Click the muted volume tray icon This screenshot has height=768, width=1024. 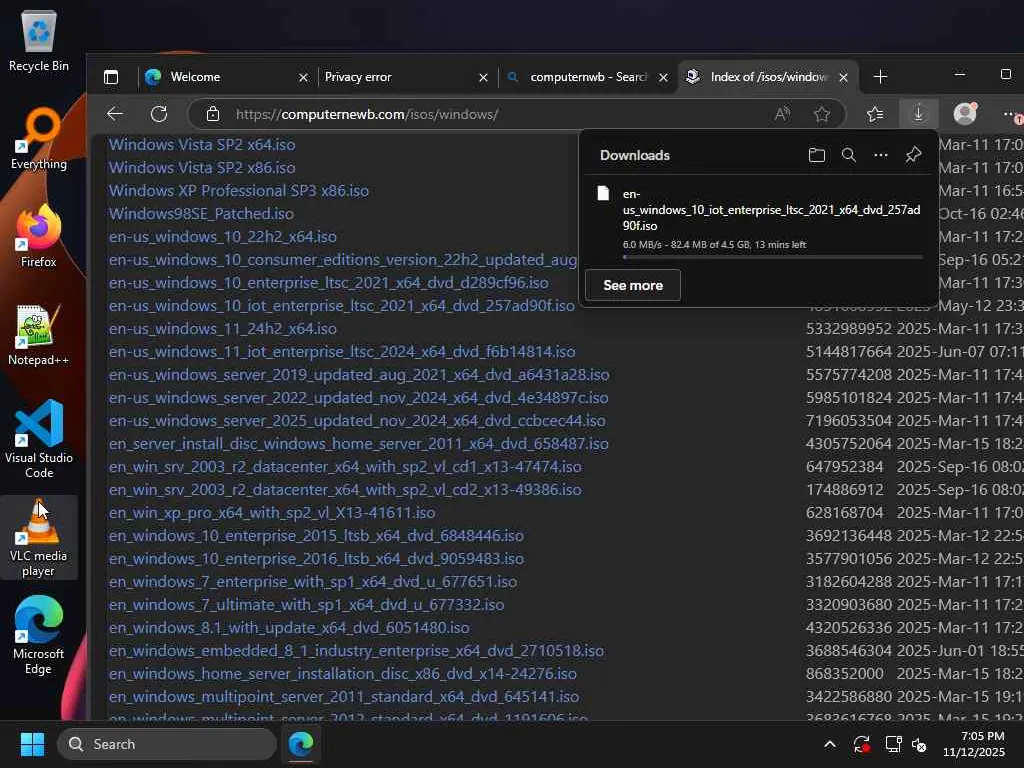[919, 744]
